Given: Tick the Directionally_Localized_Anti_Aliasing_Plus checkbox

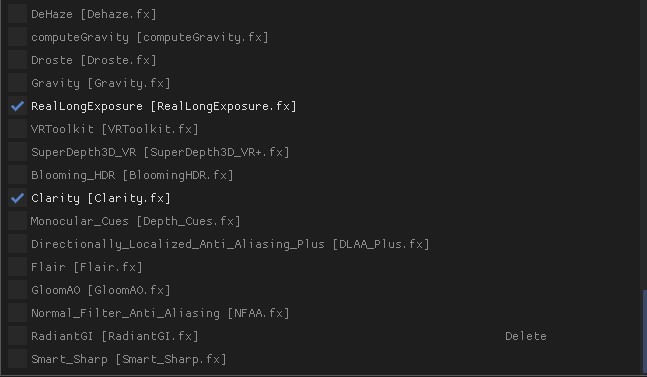Looking at the screenshot, I should click(x=17, y=244).
